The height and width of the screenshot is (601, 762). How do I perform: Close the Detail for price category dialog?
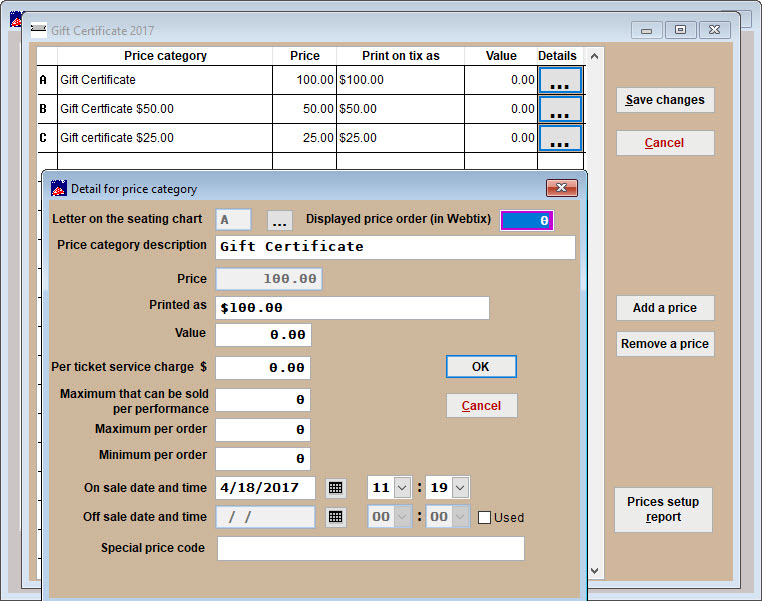(562, 188)
